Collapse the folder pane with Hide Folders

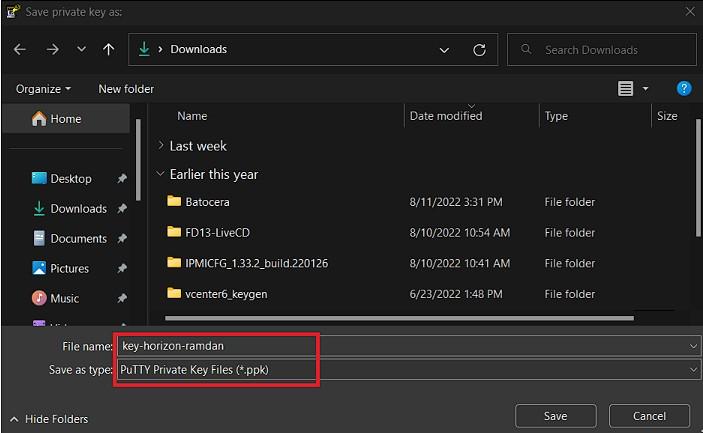point(49,419)
